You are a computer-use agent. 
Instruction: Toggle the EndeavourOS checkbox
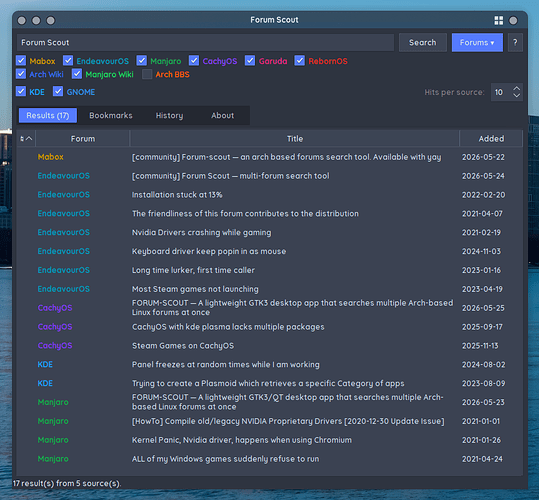tap(68, 61)
